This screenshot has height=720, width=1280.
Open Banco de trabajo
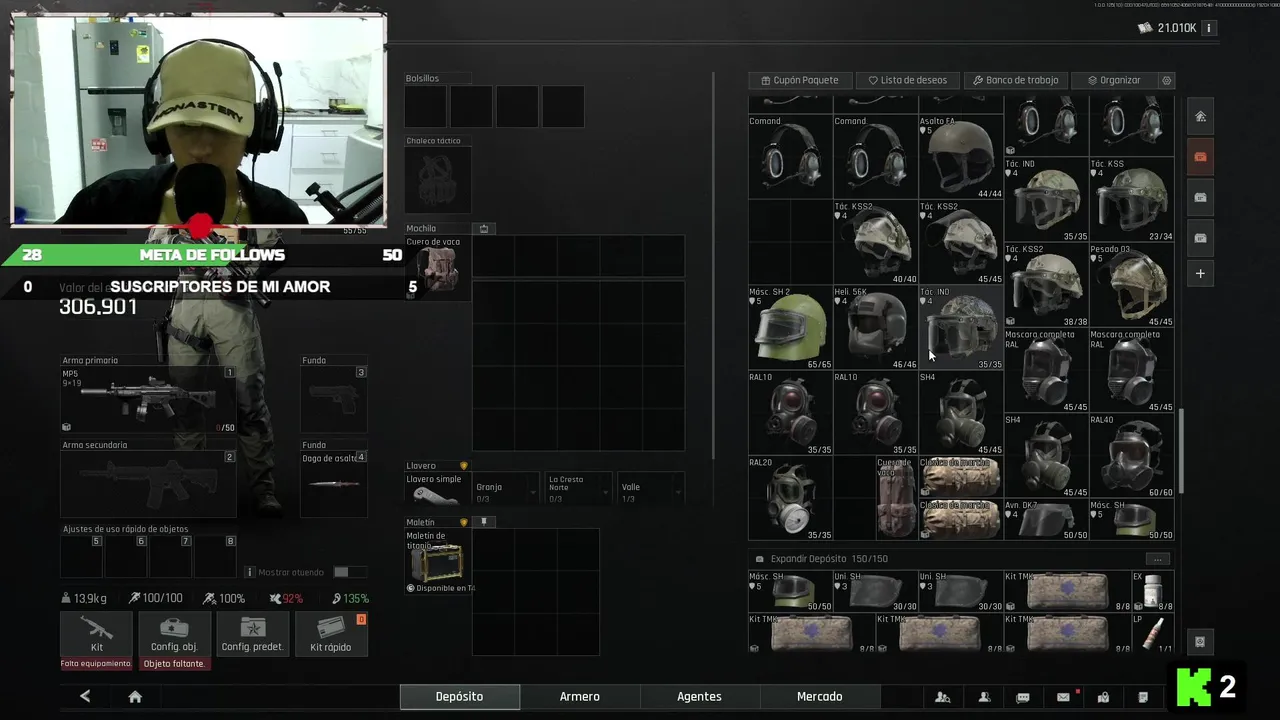(1015, 80)
